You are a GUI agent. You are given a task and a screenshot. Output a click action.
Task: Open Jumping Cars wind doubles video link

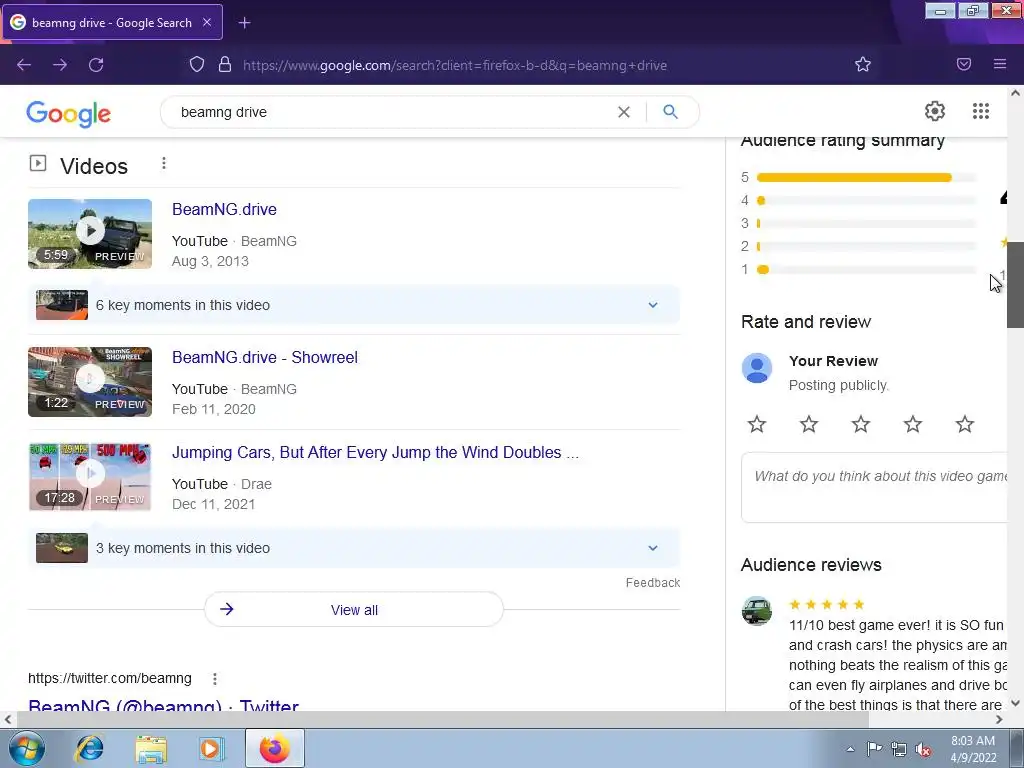376,453
